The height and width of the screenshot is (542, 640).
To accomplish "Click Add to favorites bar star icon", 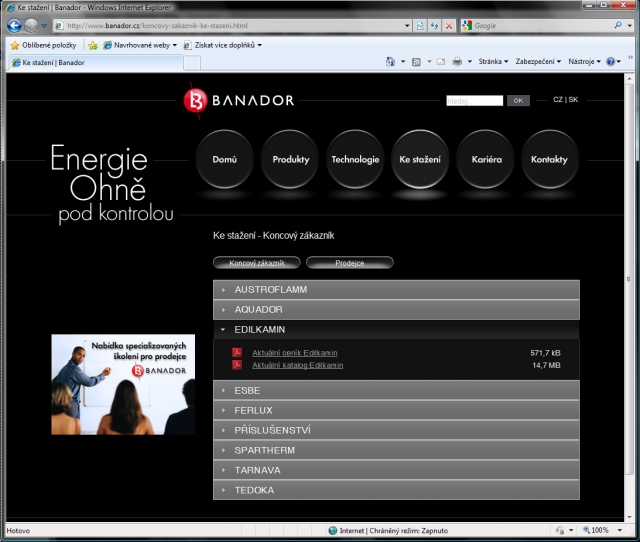I will tap(93, 45).
